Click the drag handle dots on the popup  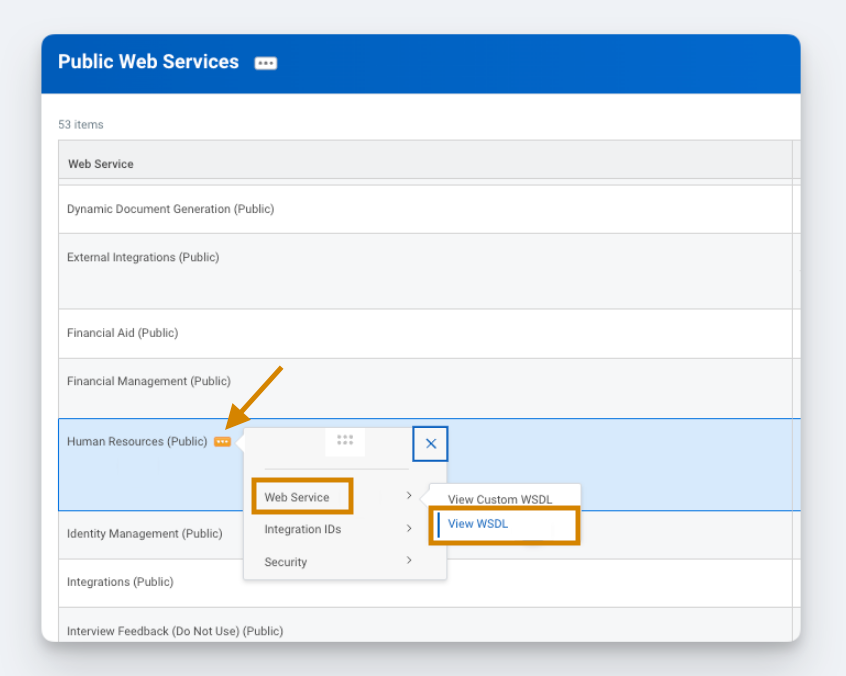coord(345,441)
